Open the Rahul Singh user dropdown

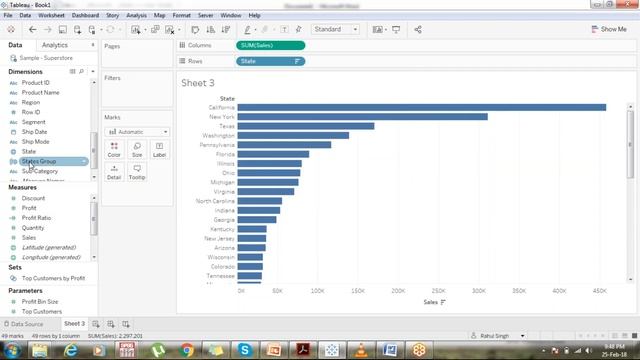(x=522, y=336)
